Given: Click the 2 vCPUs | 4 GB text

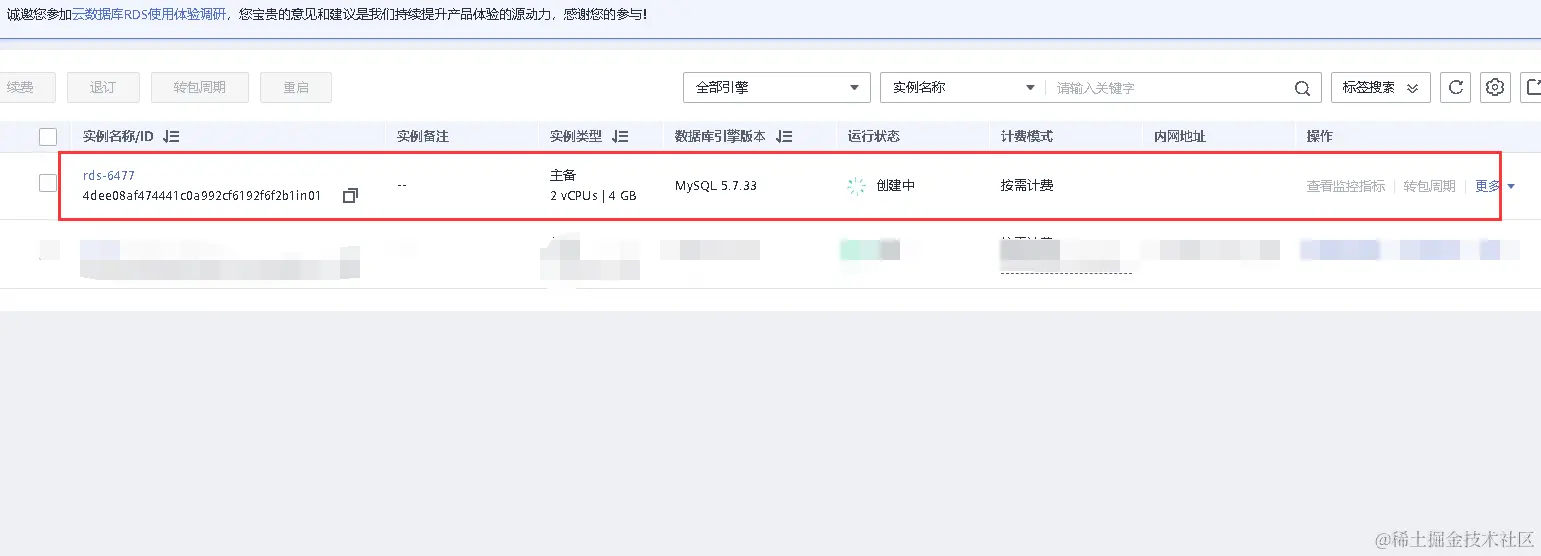Looking at the screenshot, I should [593, 196].
